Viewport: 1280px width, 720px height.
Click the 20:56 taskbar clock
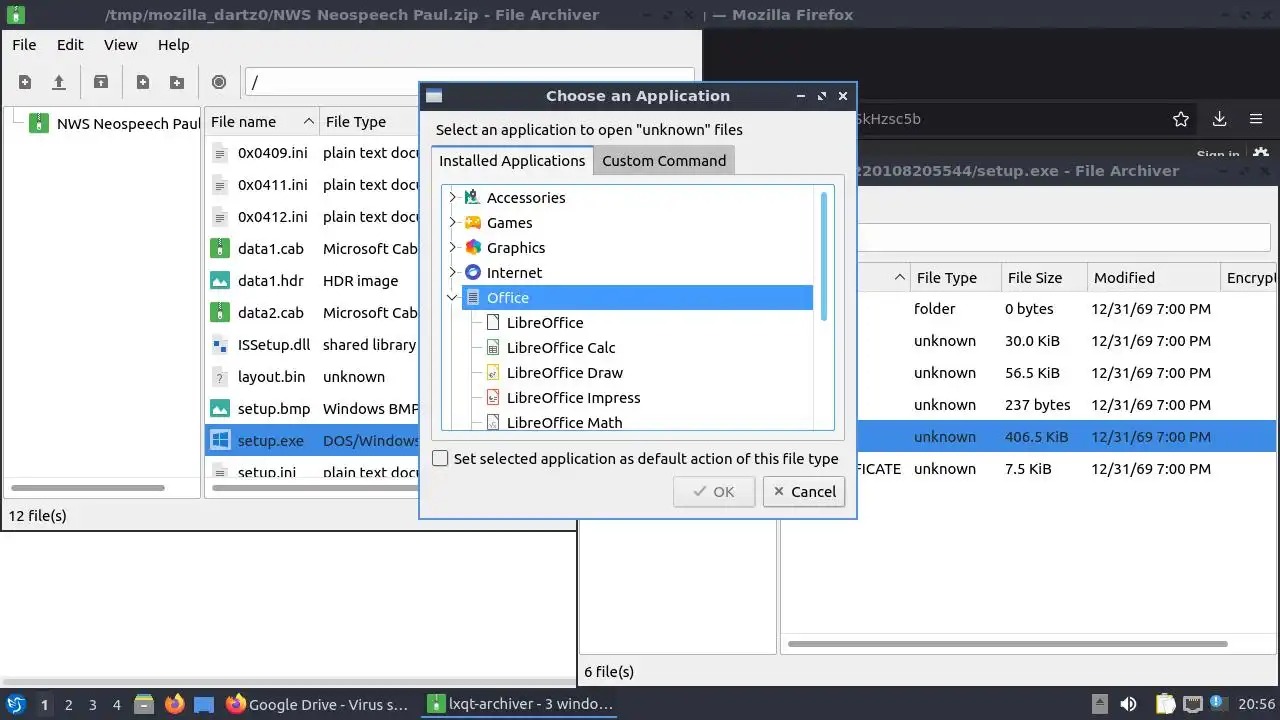click(1256, 704)
